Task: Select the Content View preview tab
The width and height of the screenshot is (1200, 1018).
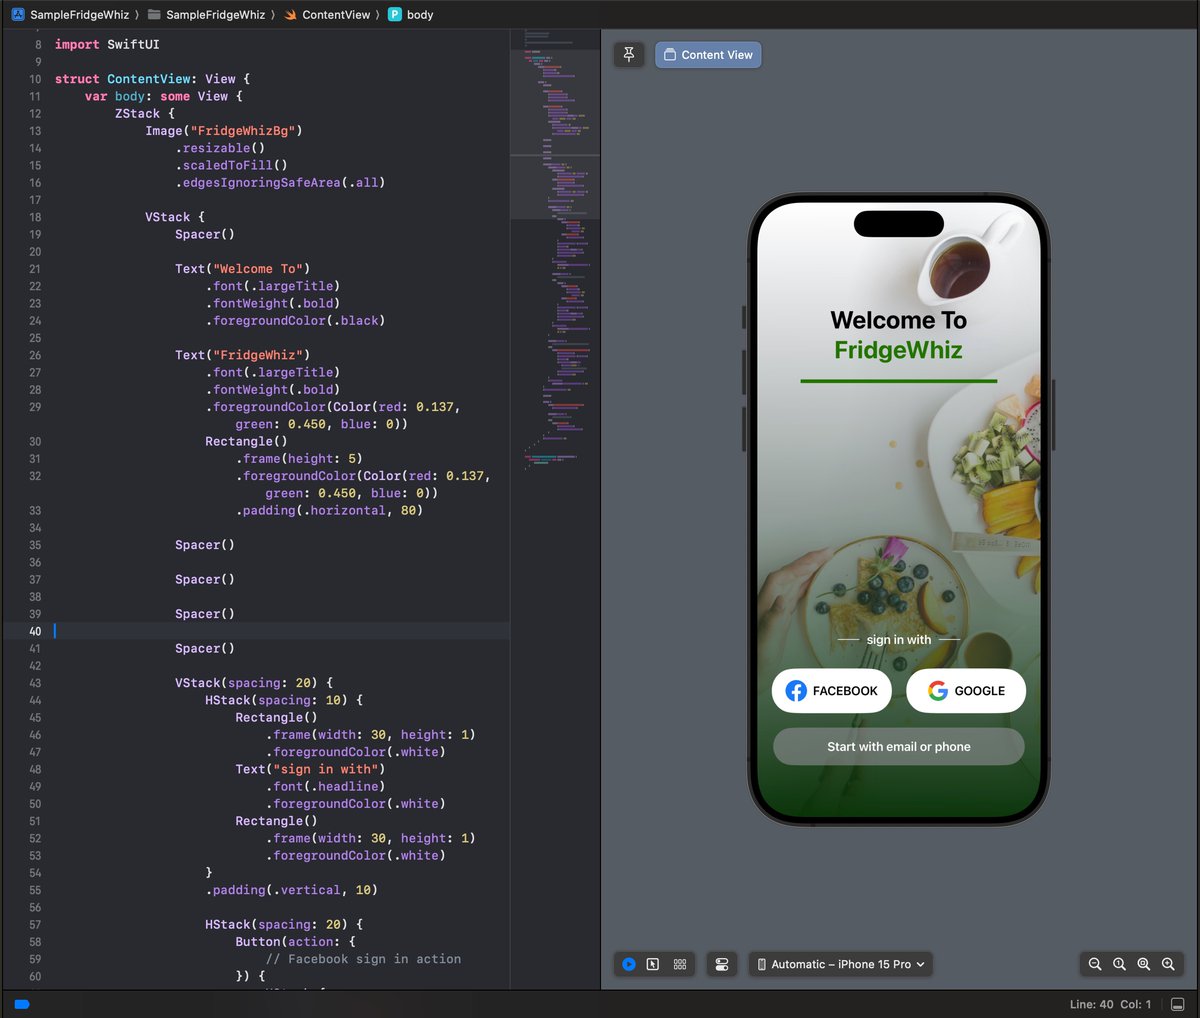Action: pyautogui.click(x=708, y=55)
